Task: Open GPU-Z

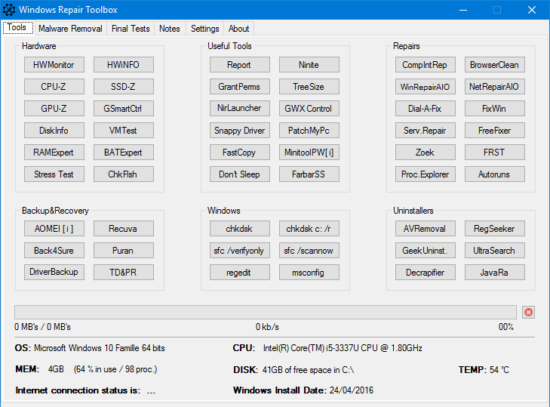Action: click(54, 108)
